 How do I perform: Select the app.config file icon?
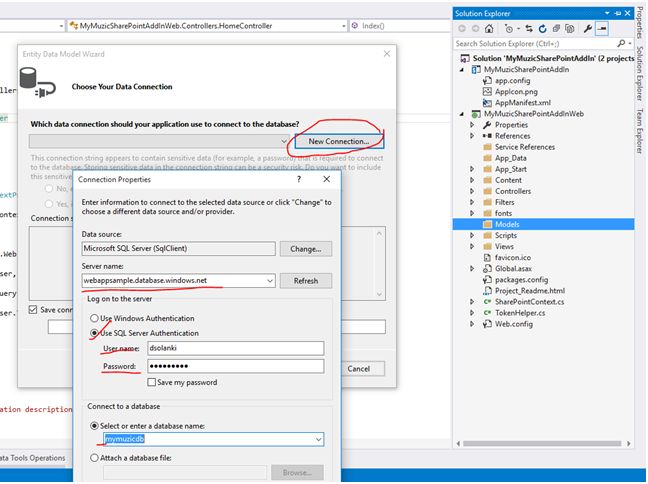(x=487, y=81)
